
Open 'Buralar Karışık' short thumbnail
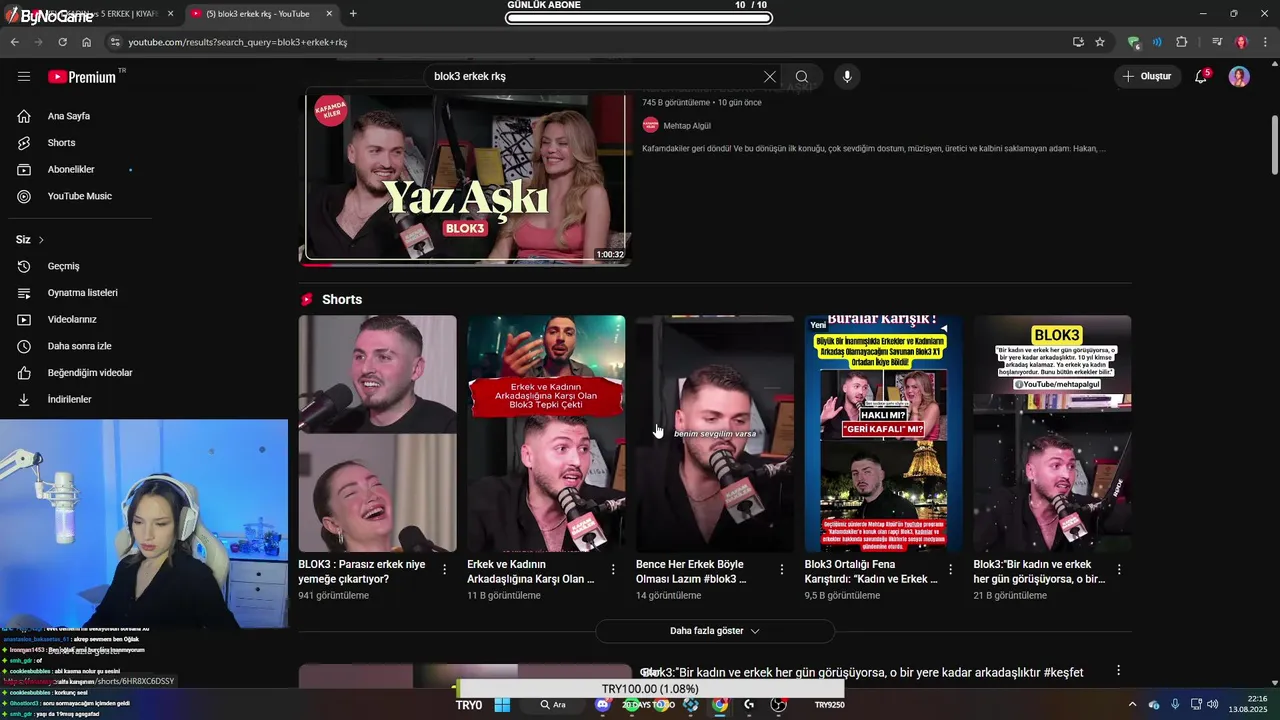click(x=884, y=434)
